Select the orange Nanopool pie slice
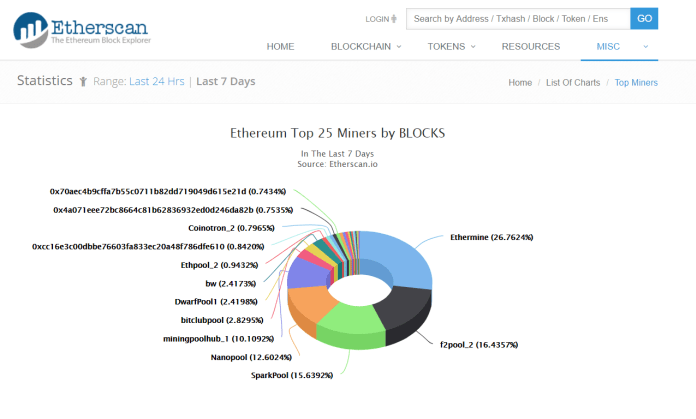This screenshot has width=696, height=419. [x=311, y=303]
